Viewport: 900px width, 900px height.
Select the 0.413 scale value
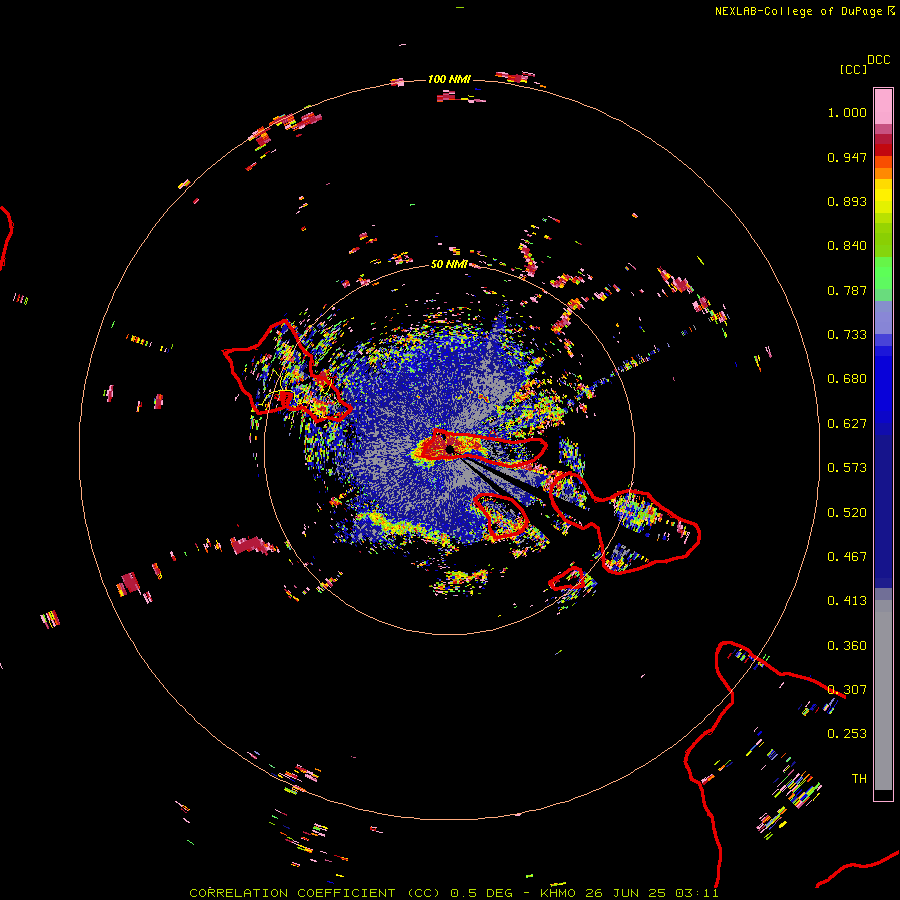point(847,601)
